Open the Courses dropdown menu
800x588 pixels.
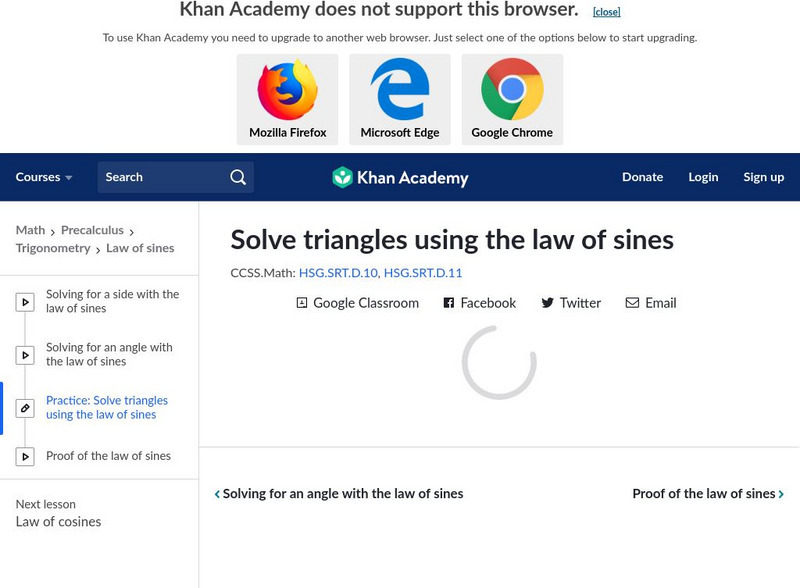44,177
